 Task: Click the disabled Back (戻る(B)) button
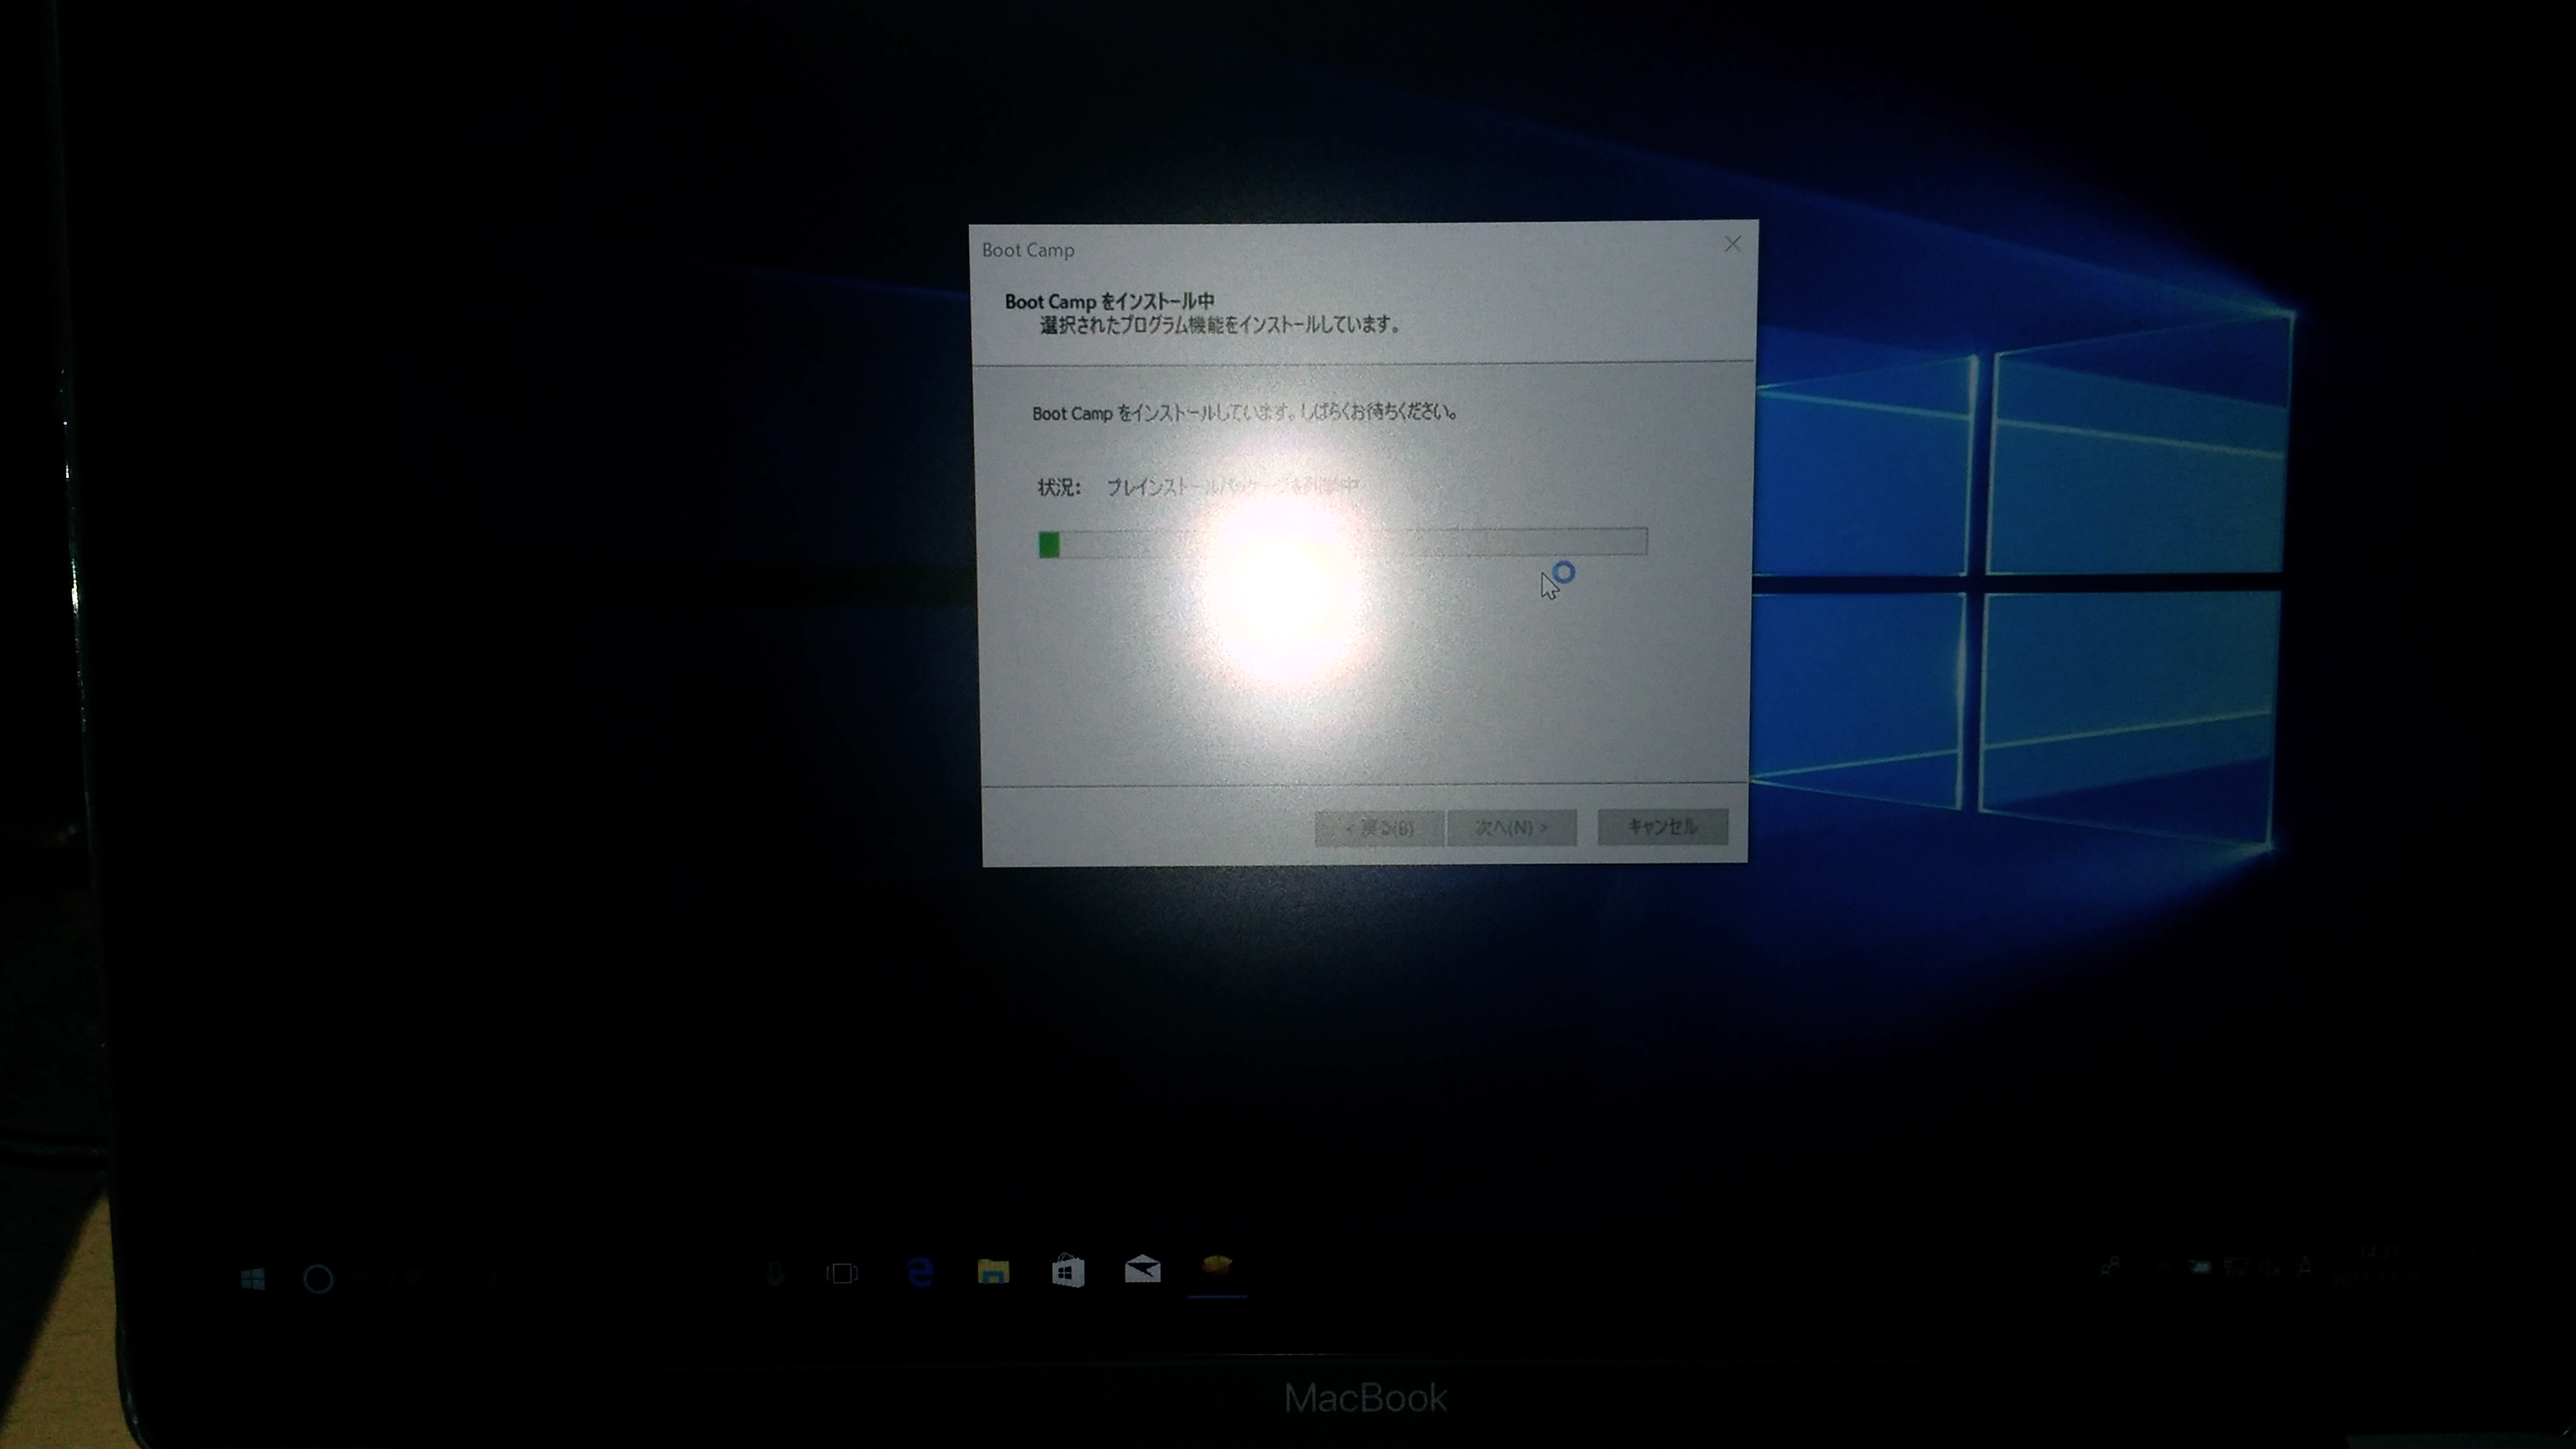[1379, 828]
